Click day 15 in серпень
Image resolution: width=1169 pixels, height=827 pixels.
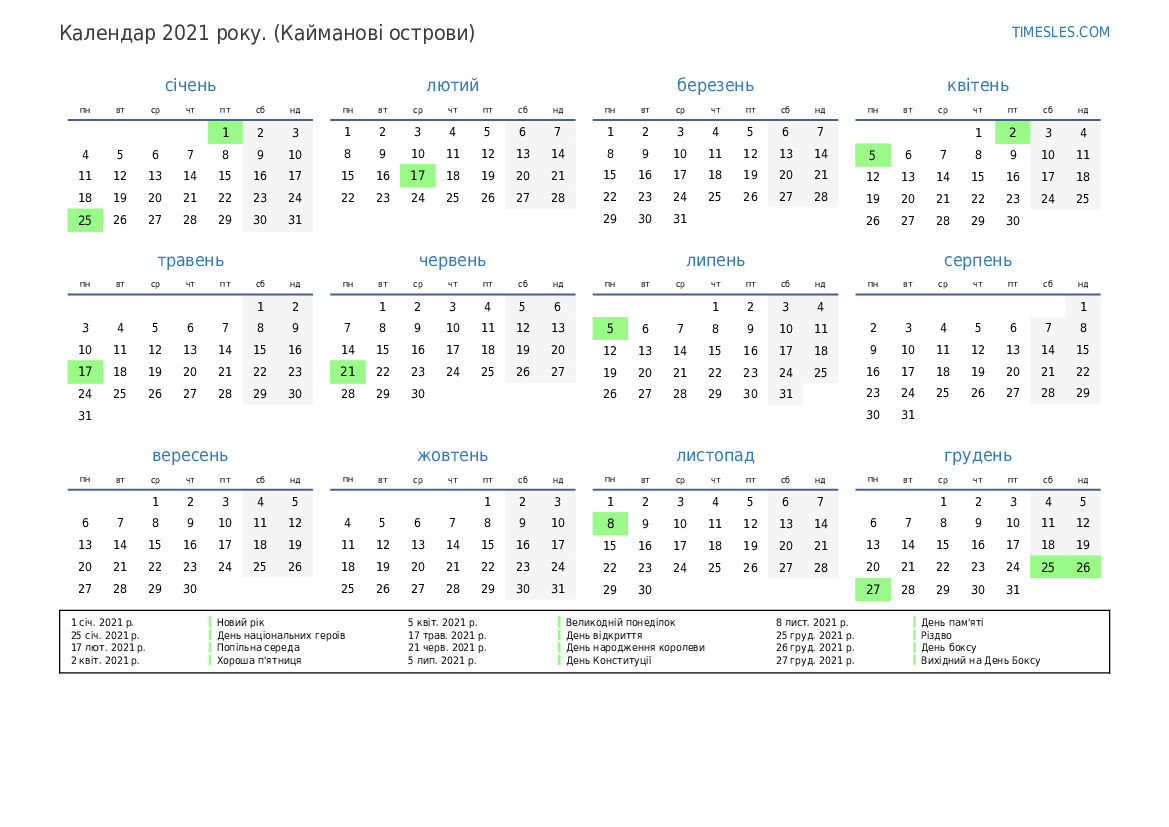tap(1083, 350)
